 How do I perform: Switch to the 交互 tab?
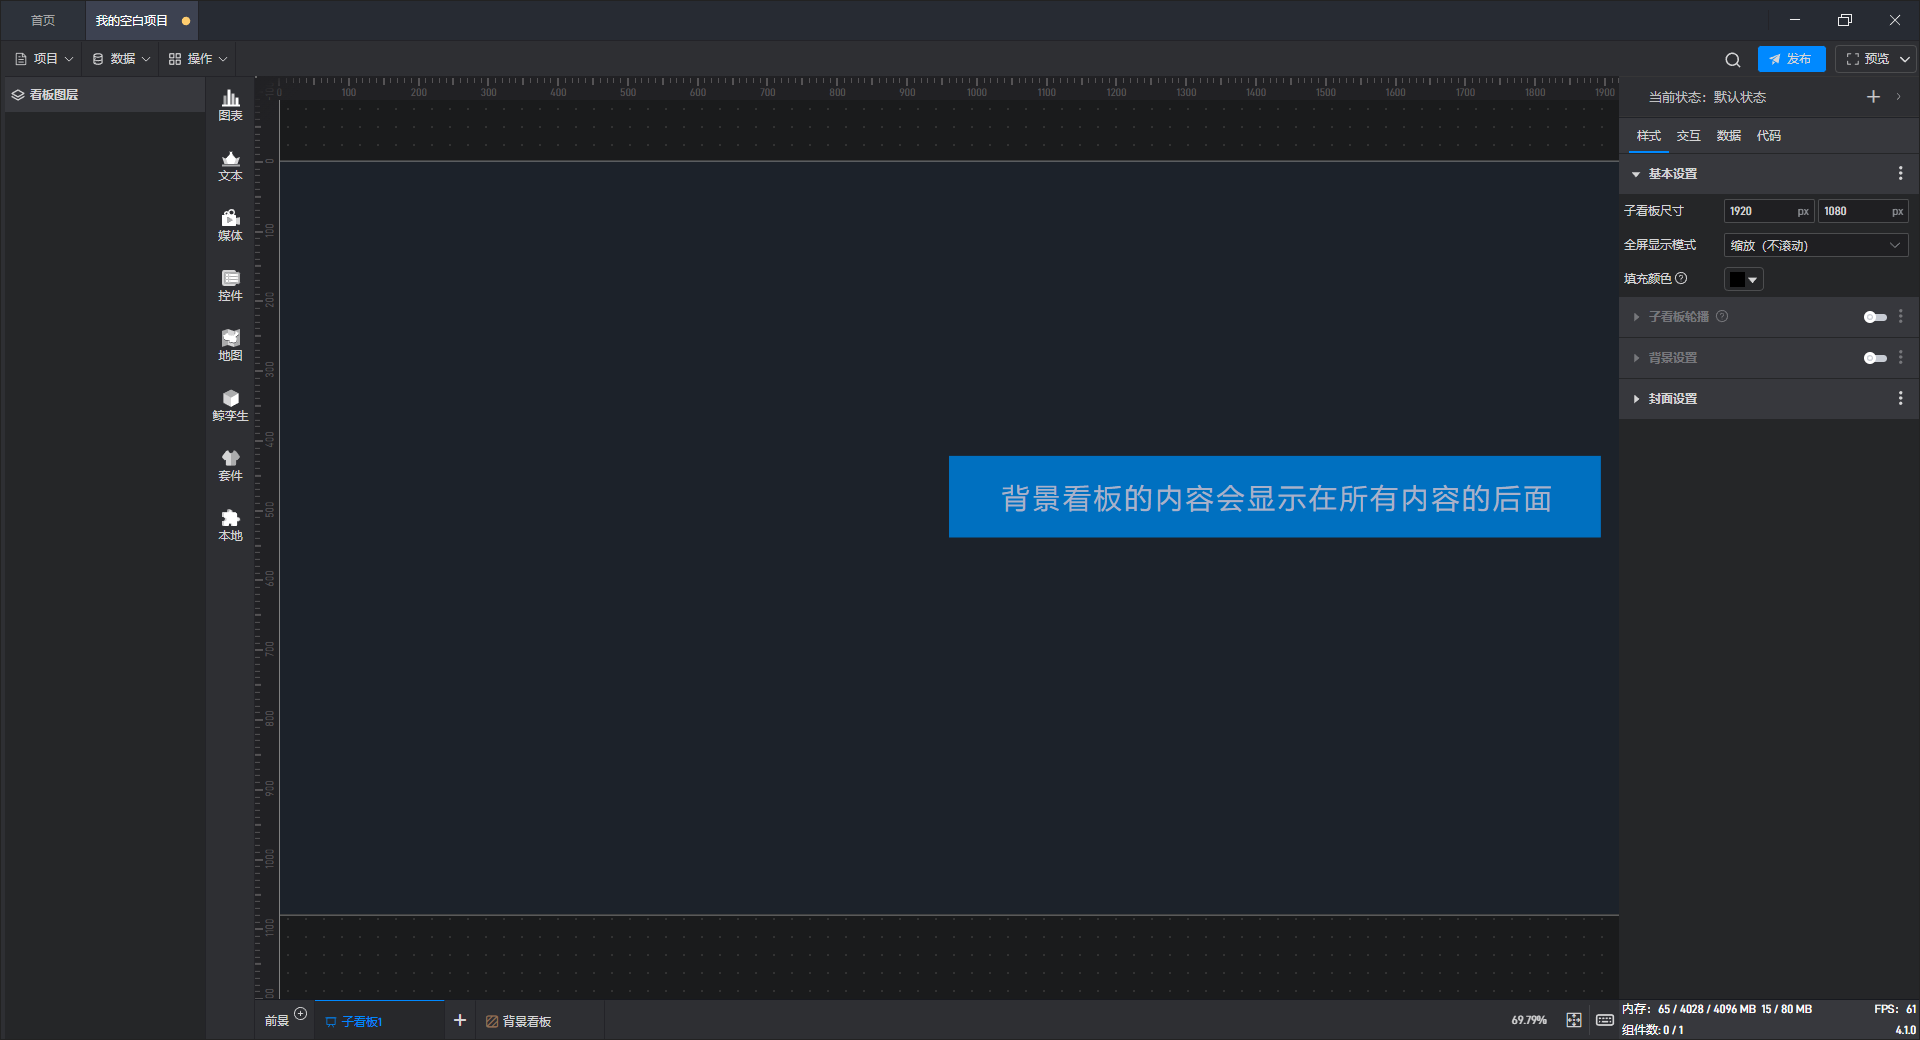[x=1688, y=136]
